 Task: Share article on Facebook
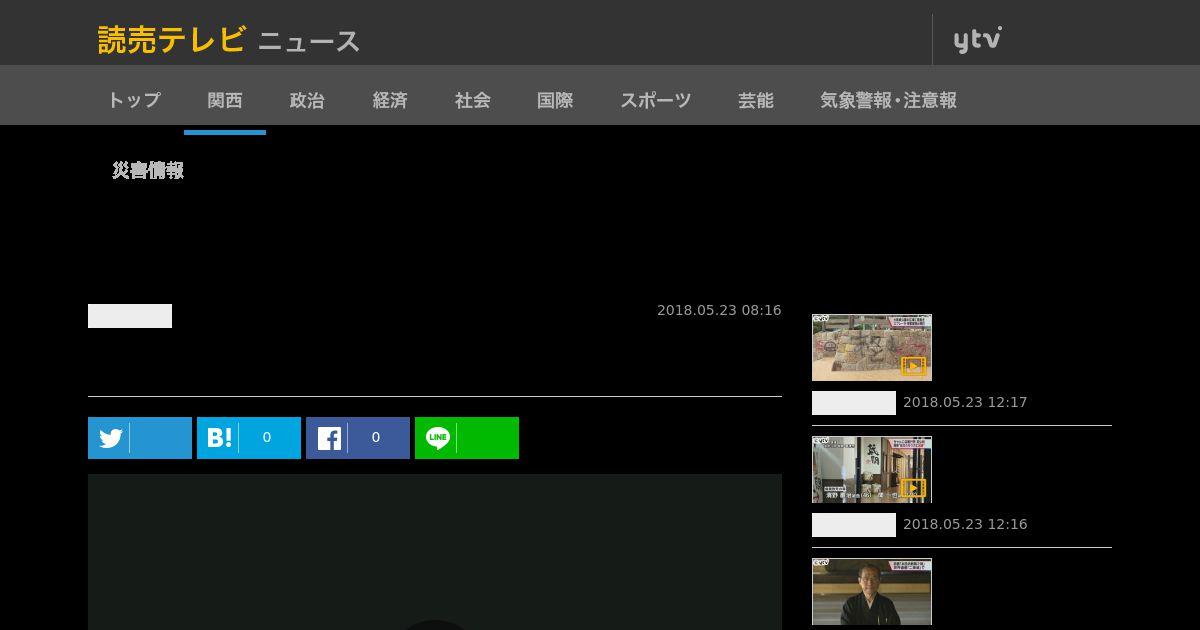pyautogui.click(x=358, y=438)
